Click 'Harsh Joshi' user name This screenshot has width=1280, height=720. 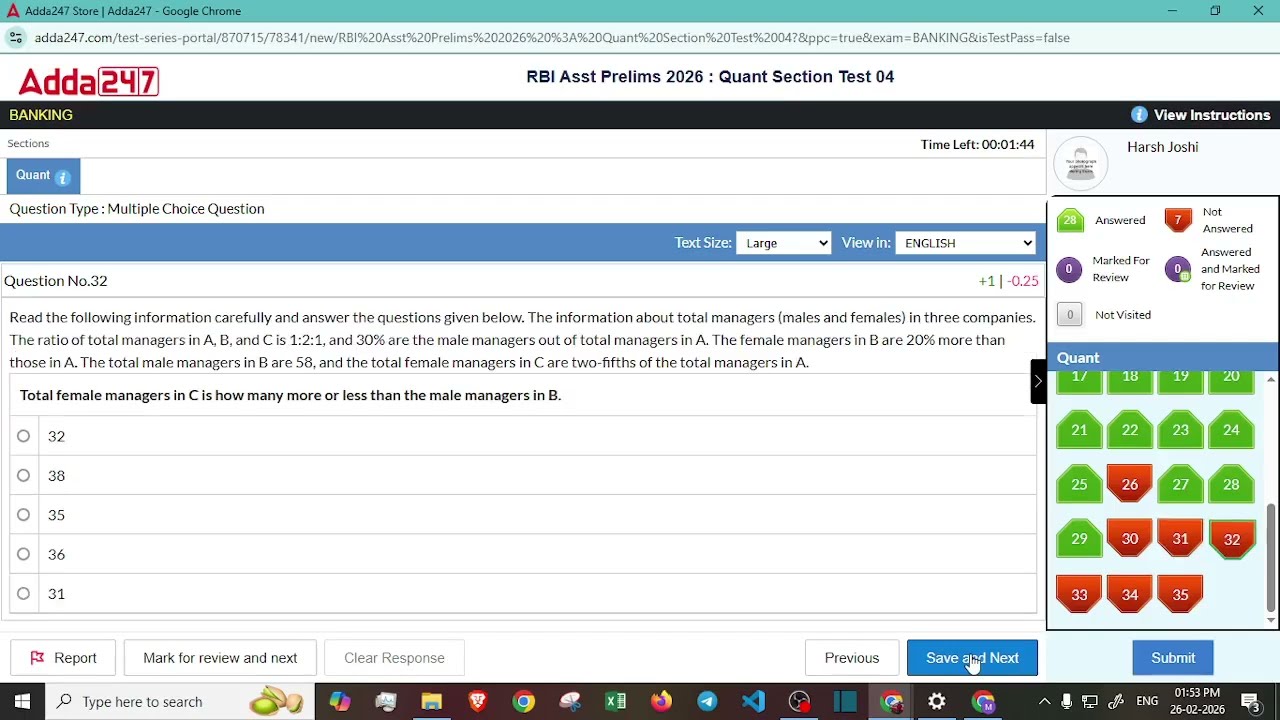[x=1163, y=147]
